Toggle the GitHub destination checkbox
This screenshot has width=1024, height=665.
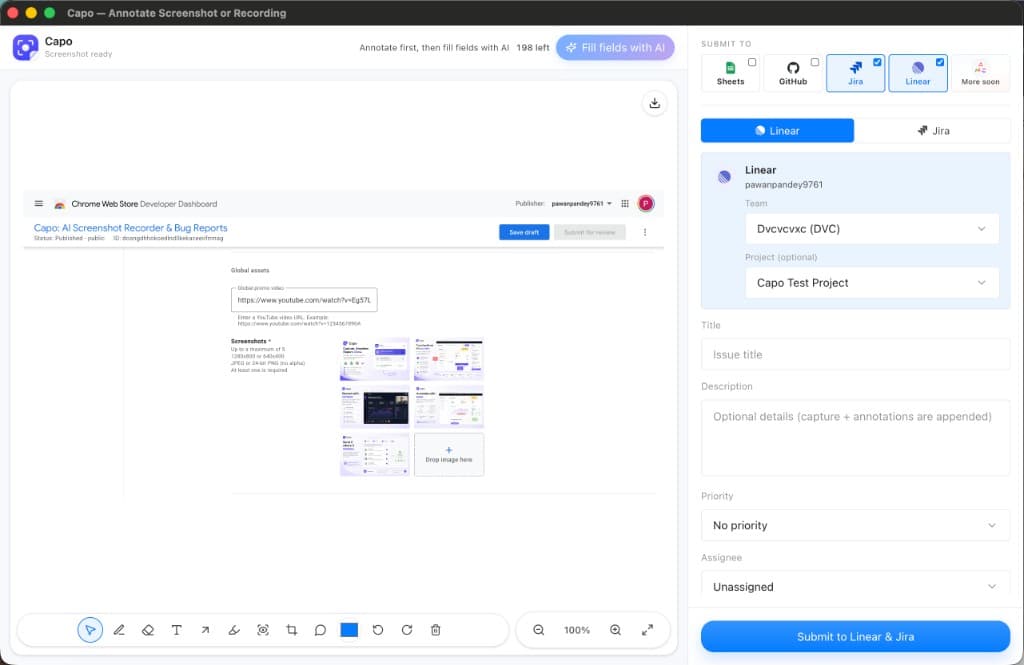pyautogui.click(x=814, y=62)
